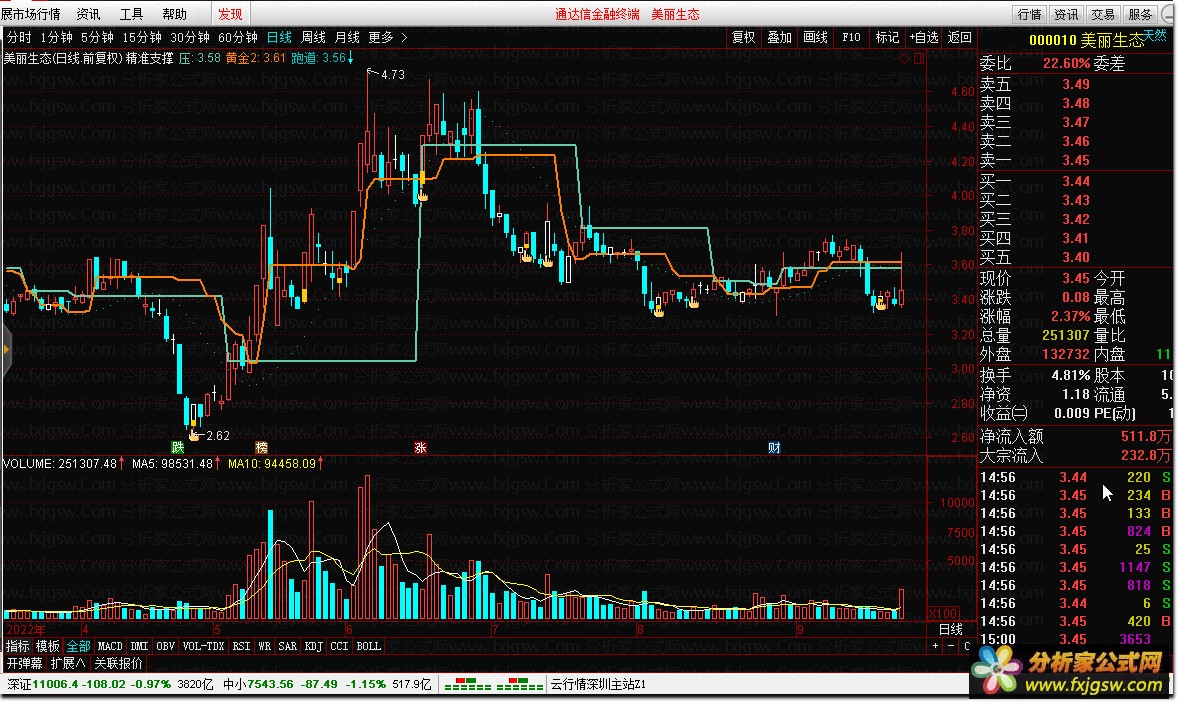
Task: Click the 跌 event marker below chart
Action: pos(178,447)
